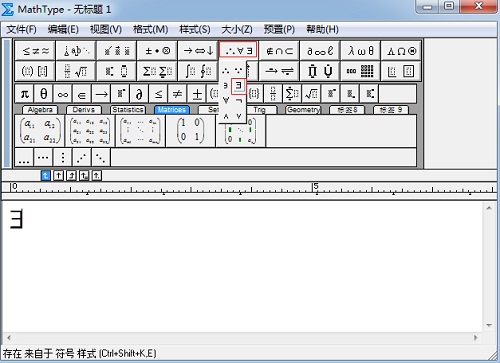Insert element-of symbol from small bar
This screenshot has width=500, height=363.
click(x=82, y=94)
